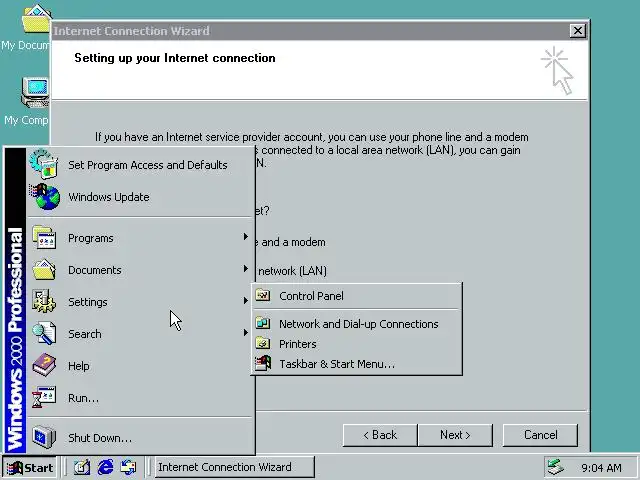This screenshot has width=640, height=480.
Task: Click the Search magnifier icon
Action: tap(44, 333)
